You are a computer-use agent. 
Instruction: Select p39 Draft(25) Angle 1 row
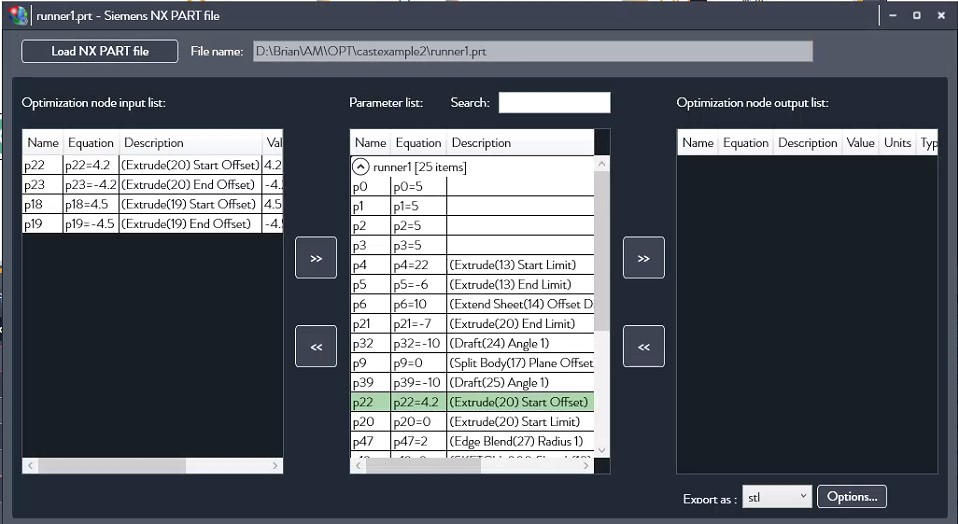472,382
